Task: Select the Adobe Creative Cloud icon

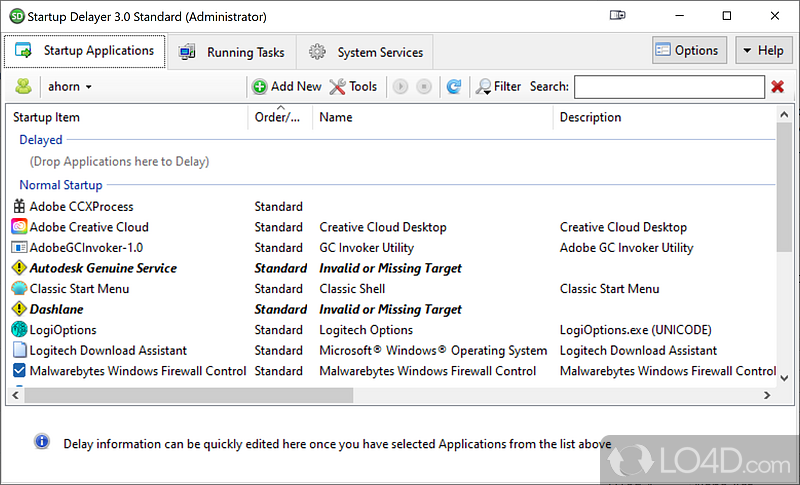Action: coord(19,227)
